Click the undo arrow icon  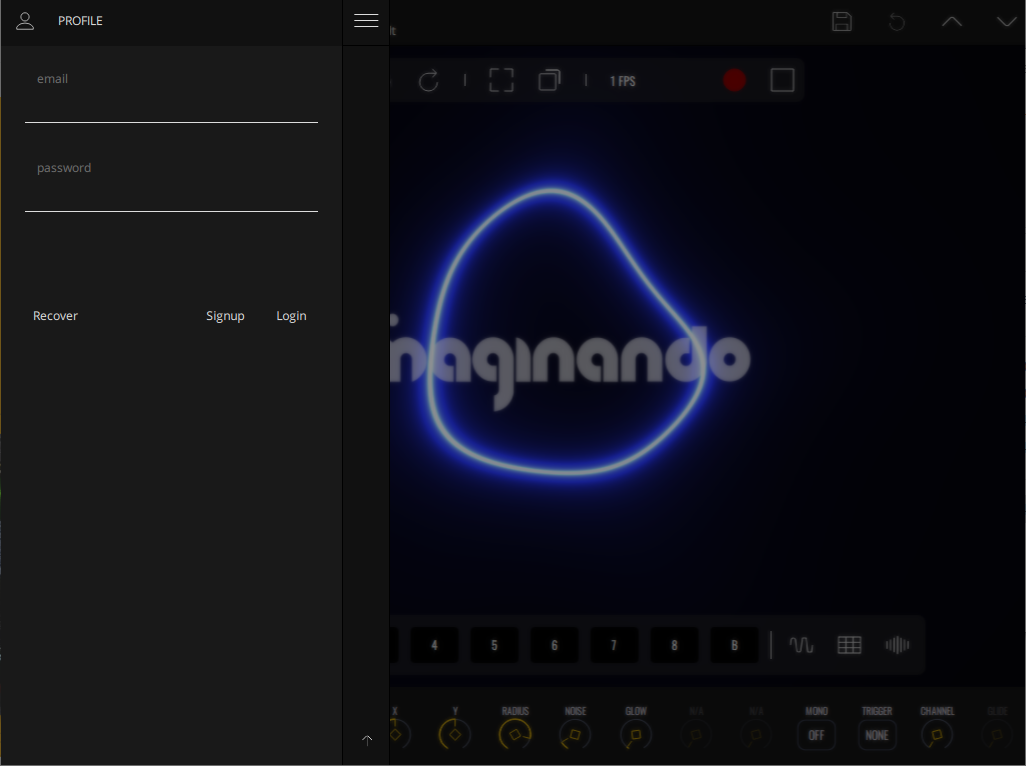(897, 22)
